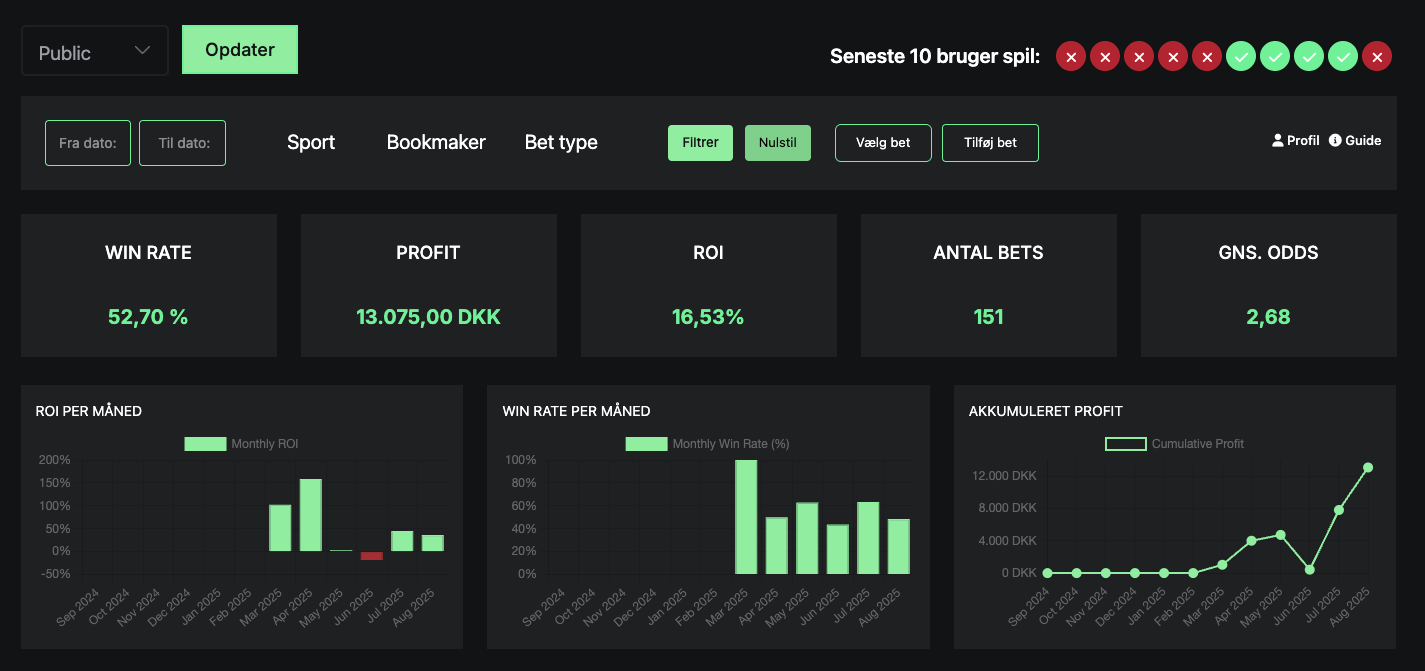The width and height of the screenshot is (1425, 671).
Task: Select the first green checkmark result icon
Action: pyautogui.click(x=1241, y=57)
